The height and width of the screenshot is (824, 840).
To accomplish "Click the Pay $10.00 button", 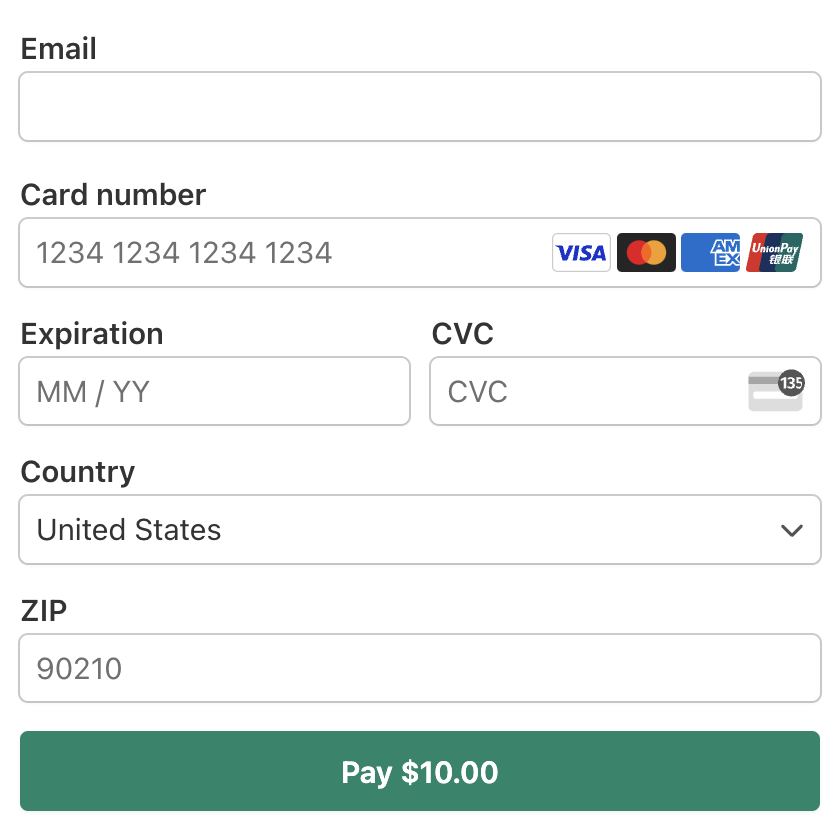I will (419, 771).
